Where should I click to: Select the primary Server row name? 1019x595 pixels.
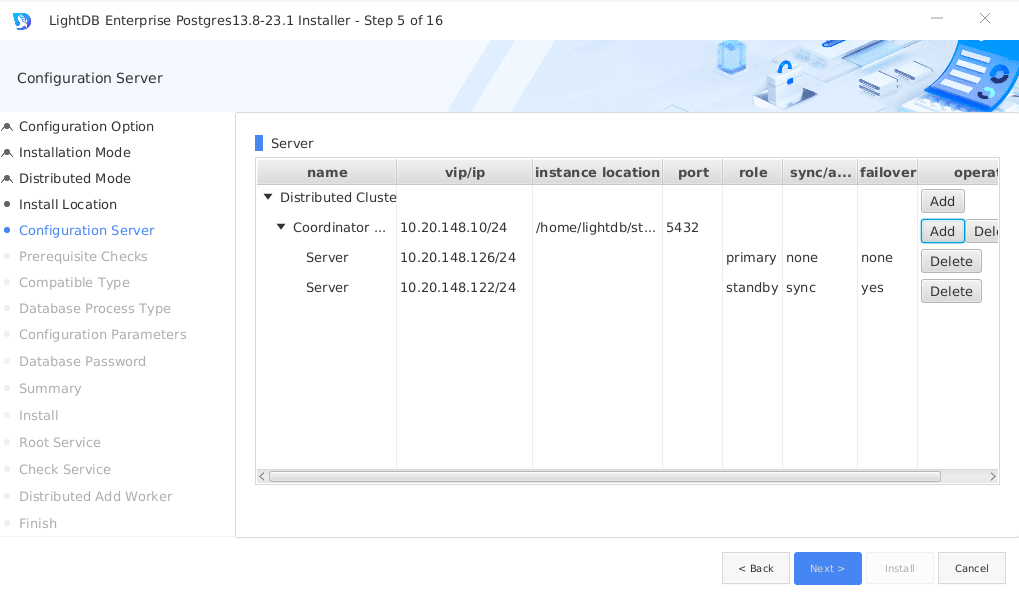pyautogui.click(x=327, y=257)
